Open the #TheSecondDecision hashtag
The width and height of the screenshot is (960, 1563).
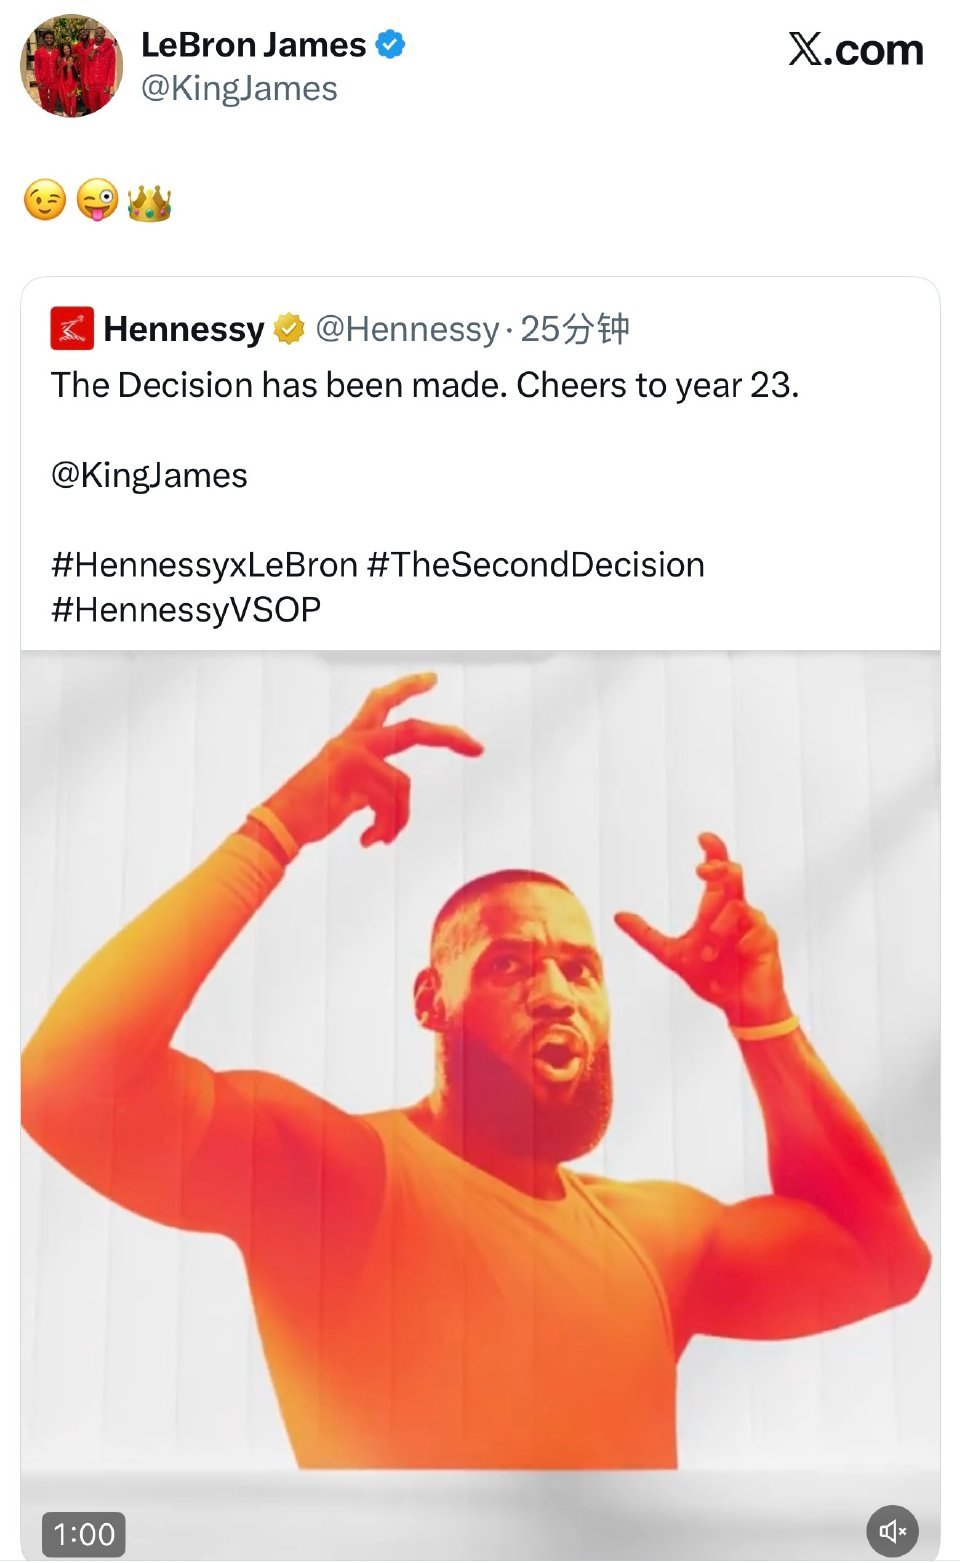pyautogui.click(x=536, y=565)
